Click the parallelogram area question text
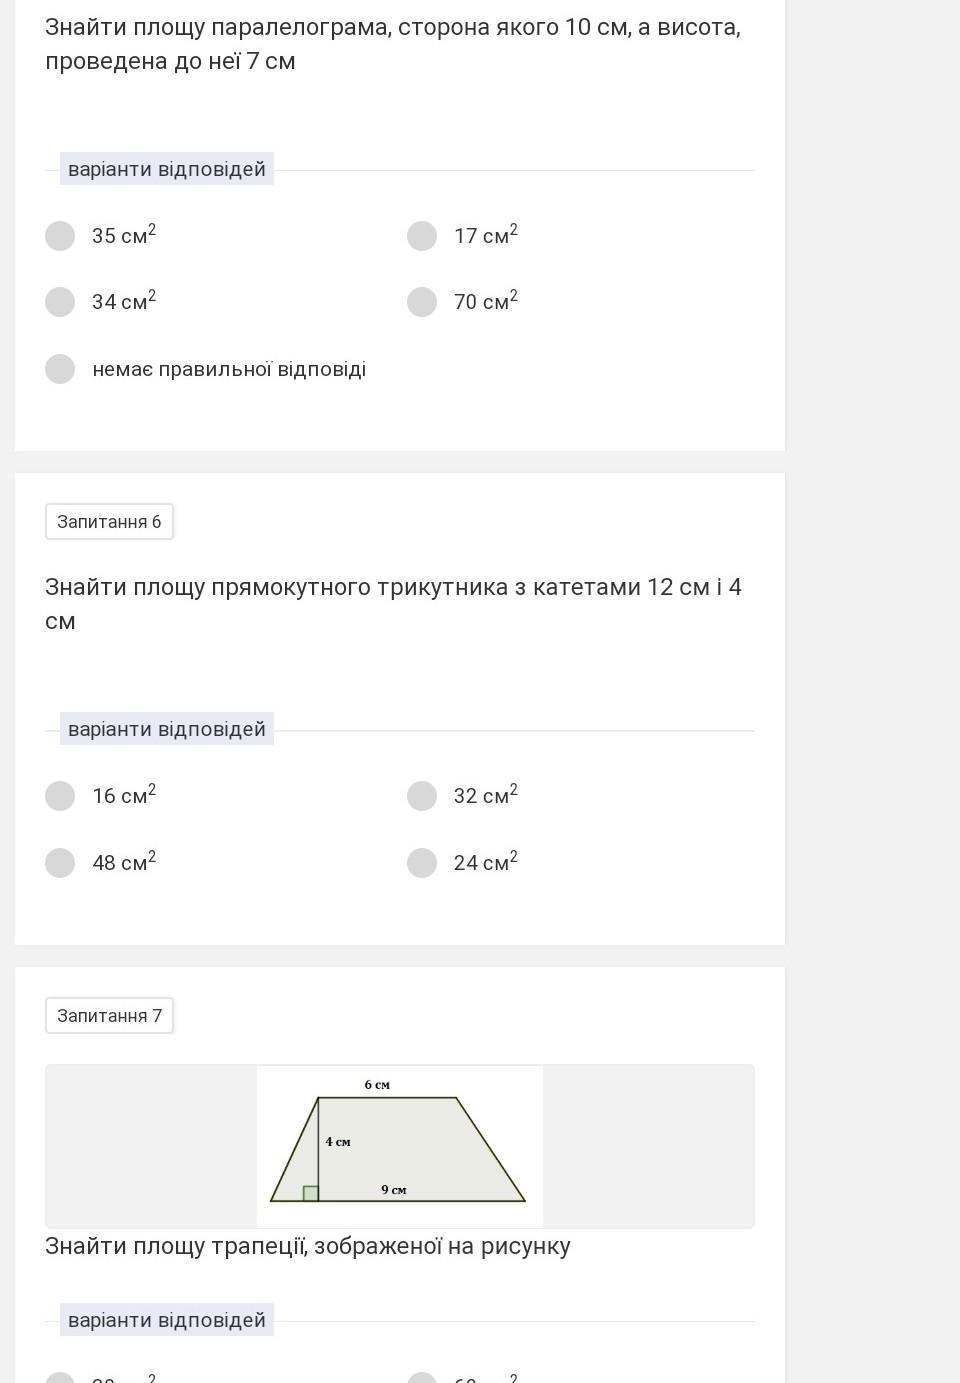960x1383 pixels. 393,44
